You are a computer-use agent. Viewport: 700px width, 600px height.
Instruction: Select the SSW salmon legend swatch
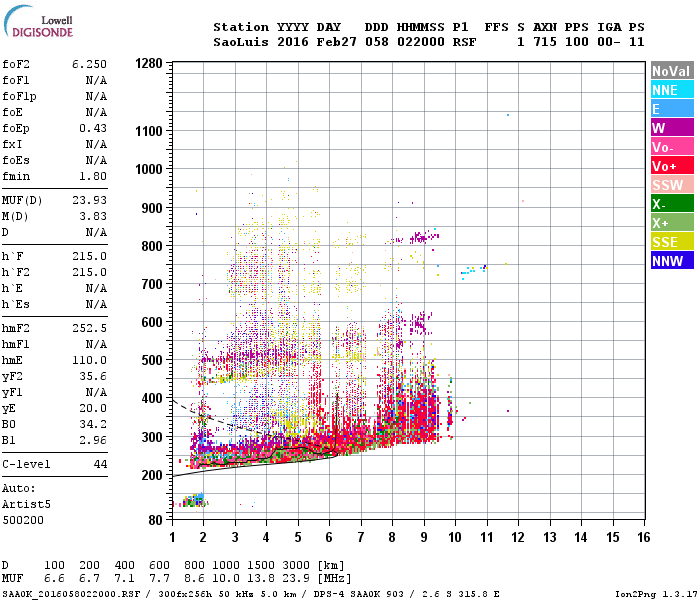[672, 185]
